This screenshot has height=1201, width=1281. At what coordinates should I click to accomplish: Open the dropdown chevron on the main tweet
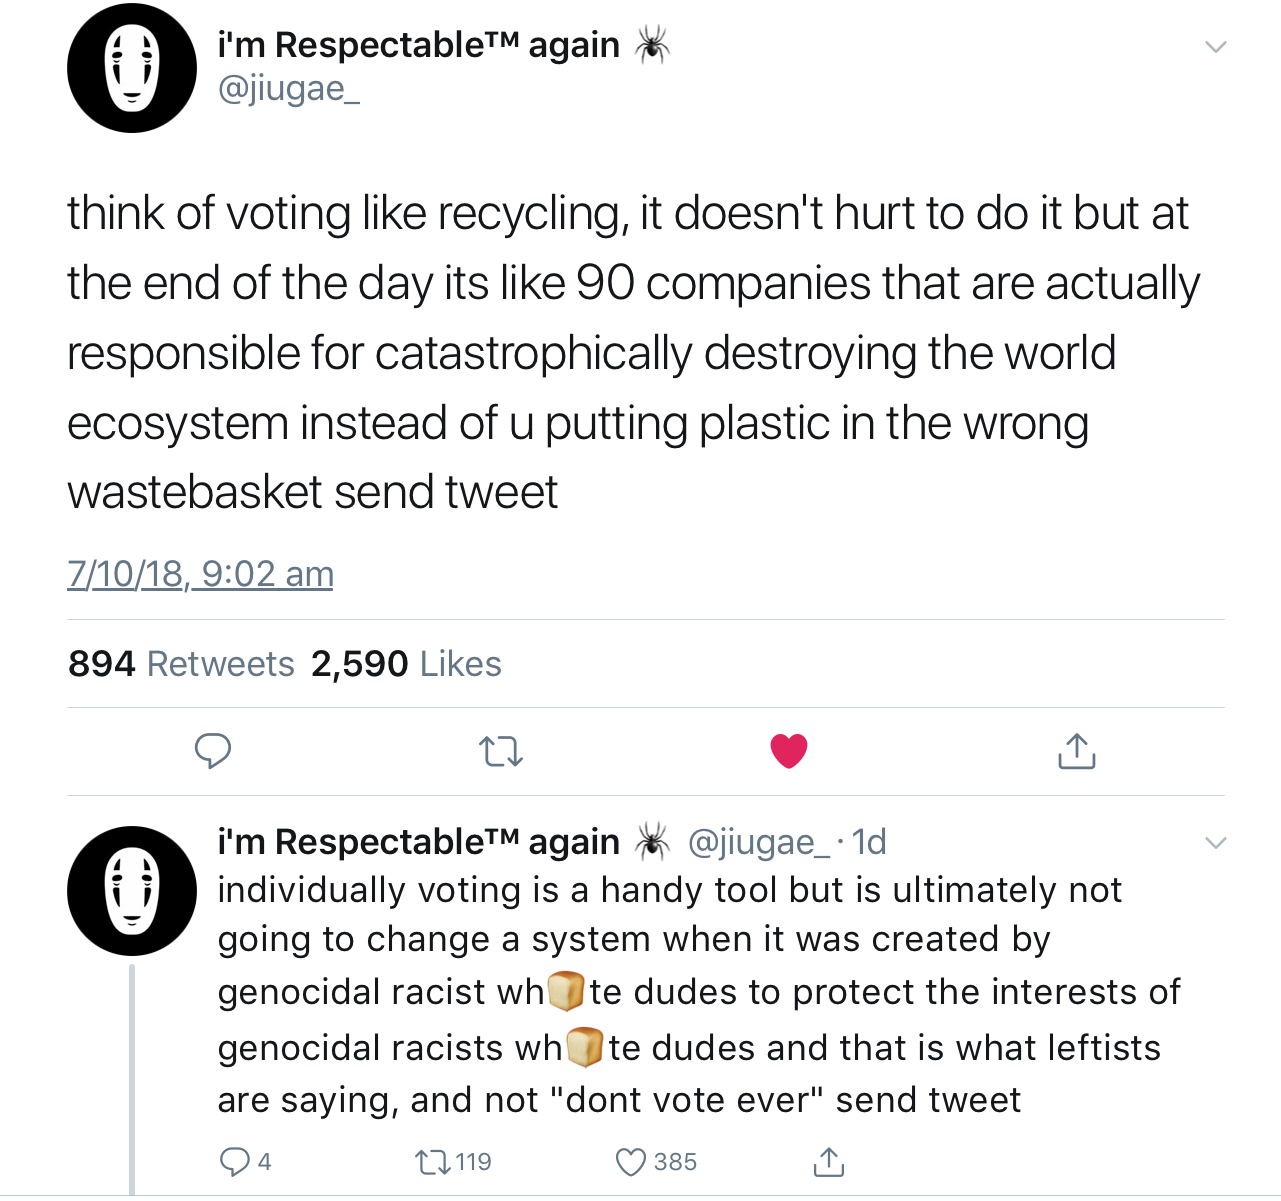click(x=1215, y=47)
